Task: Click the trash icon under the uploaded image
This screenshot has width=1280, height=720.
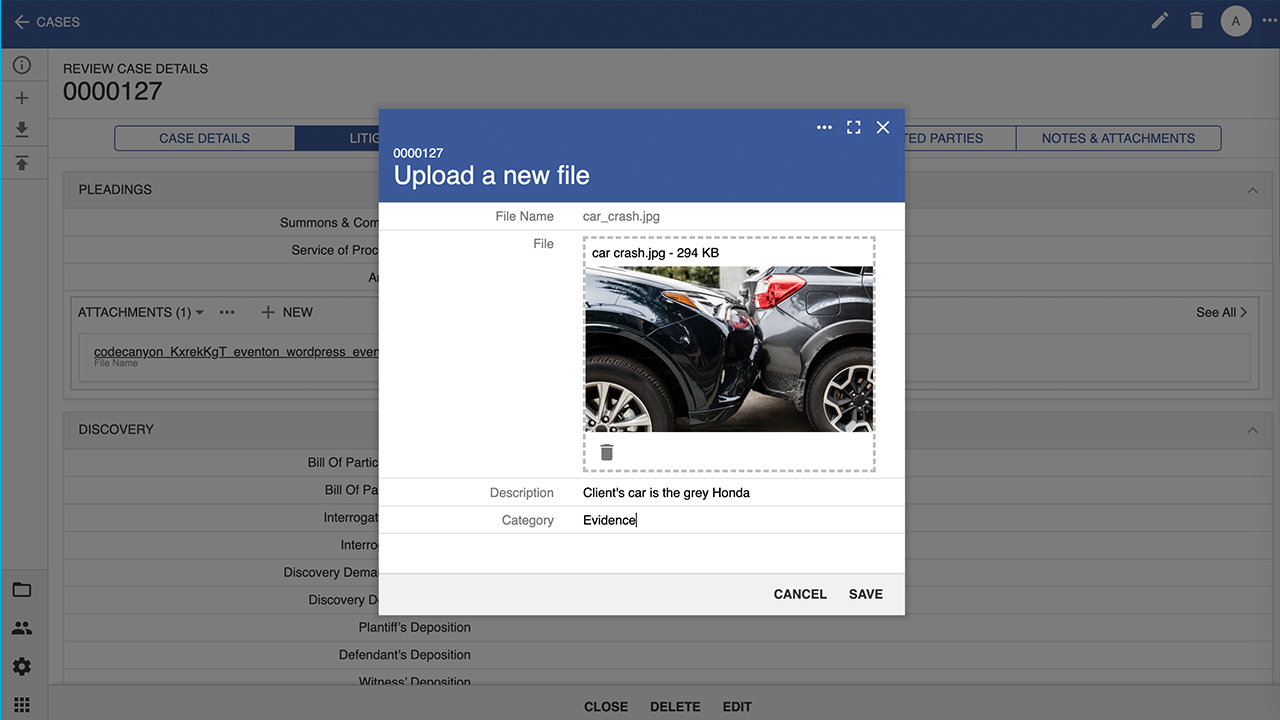Action: (606, 452)
